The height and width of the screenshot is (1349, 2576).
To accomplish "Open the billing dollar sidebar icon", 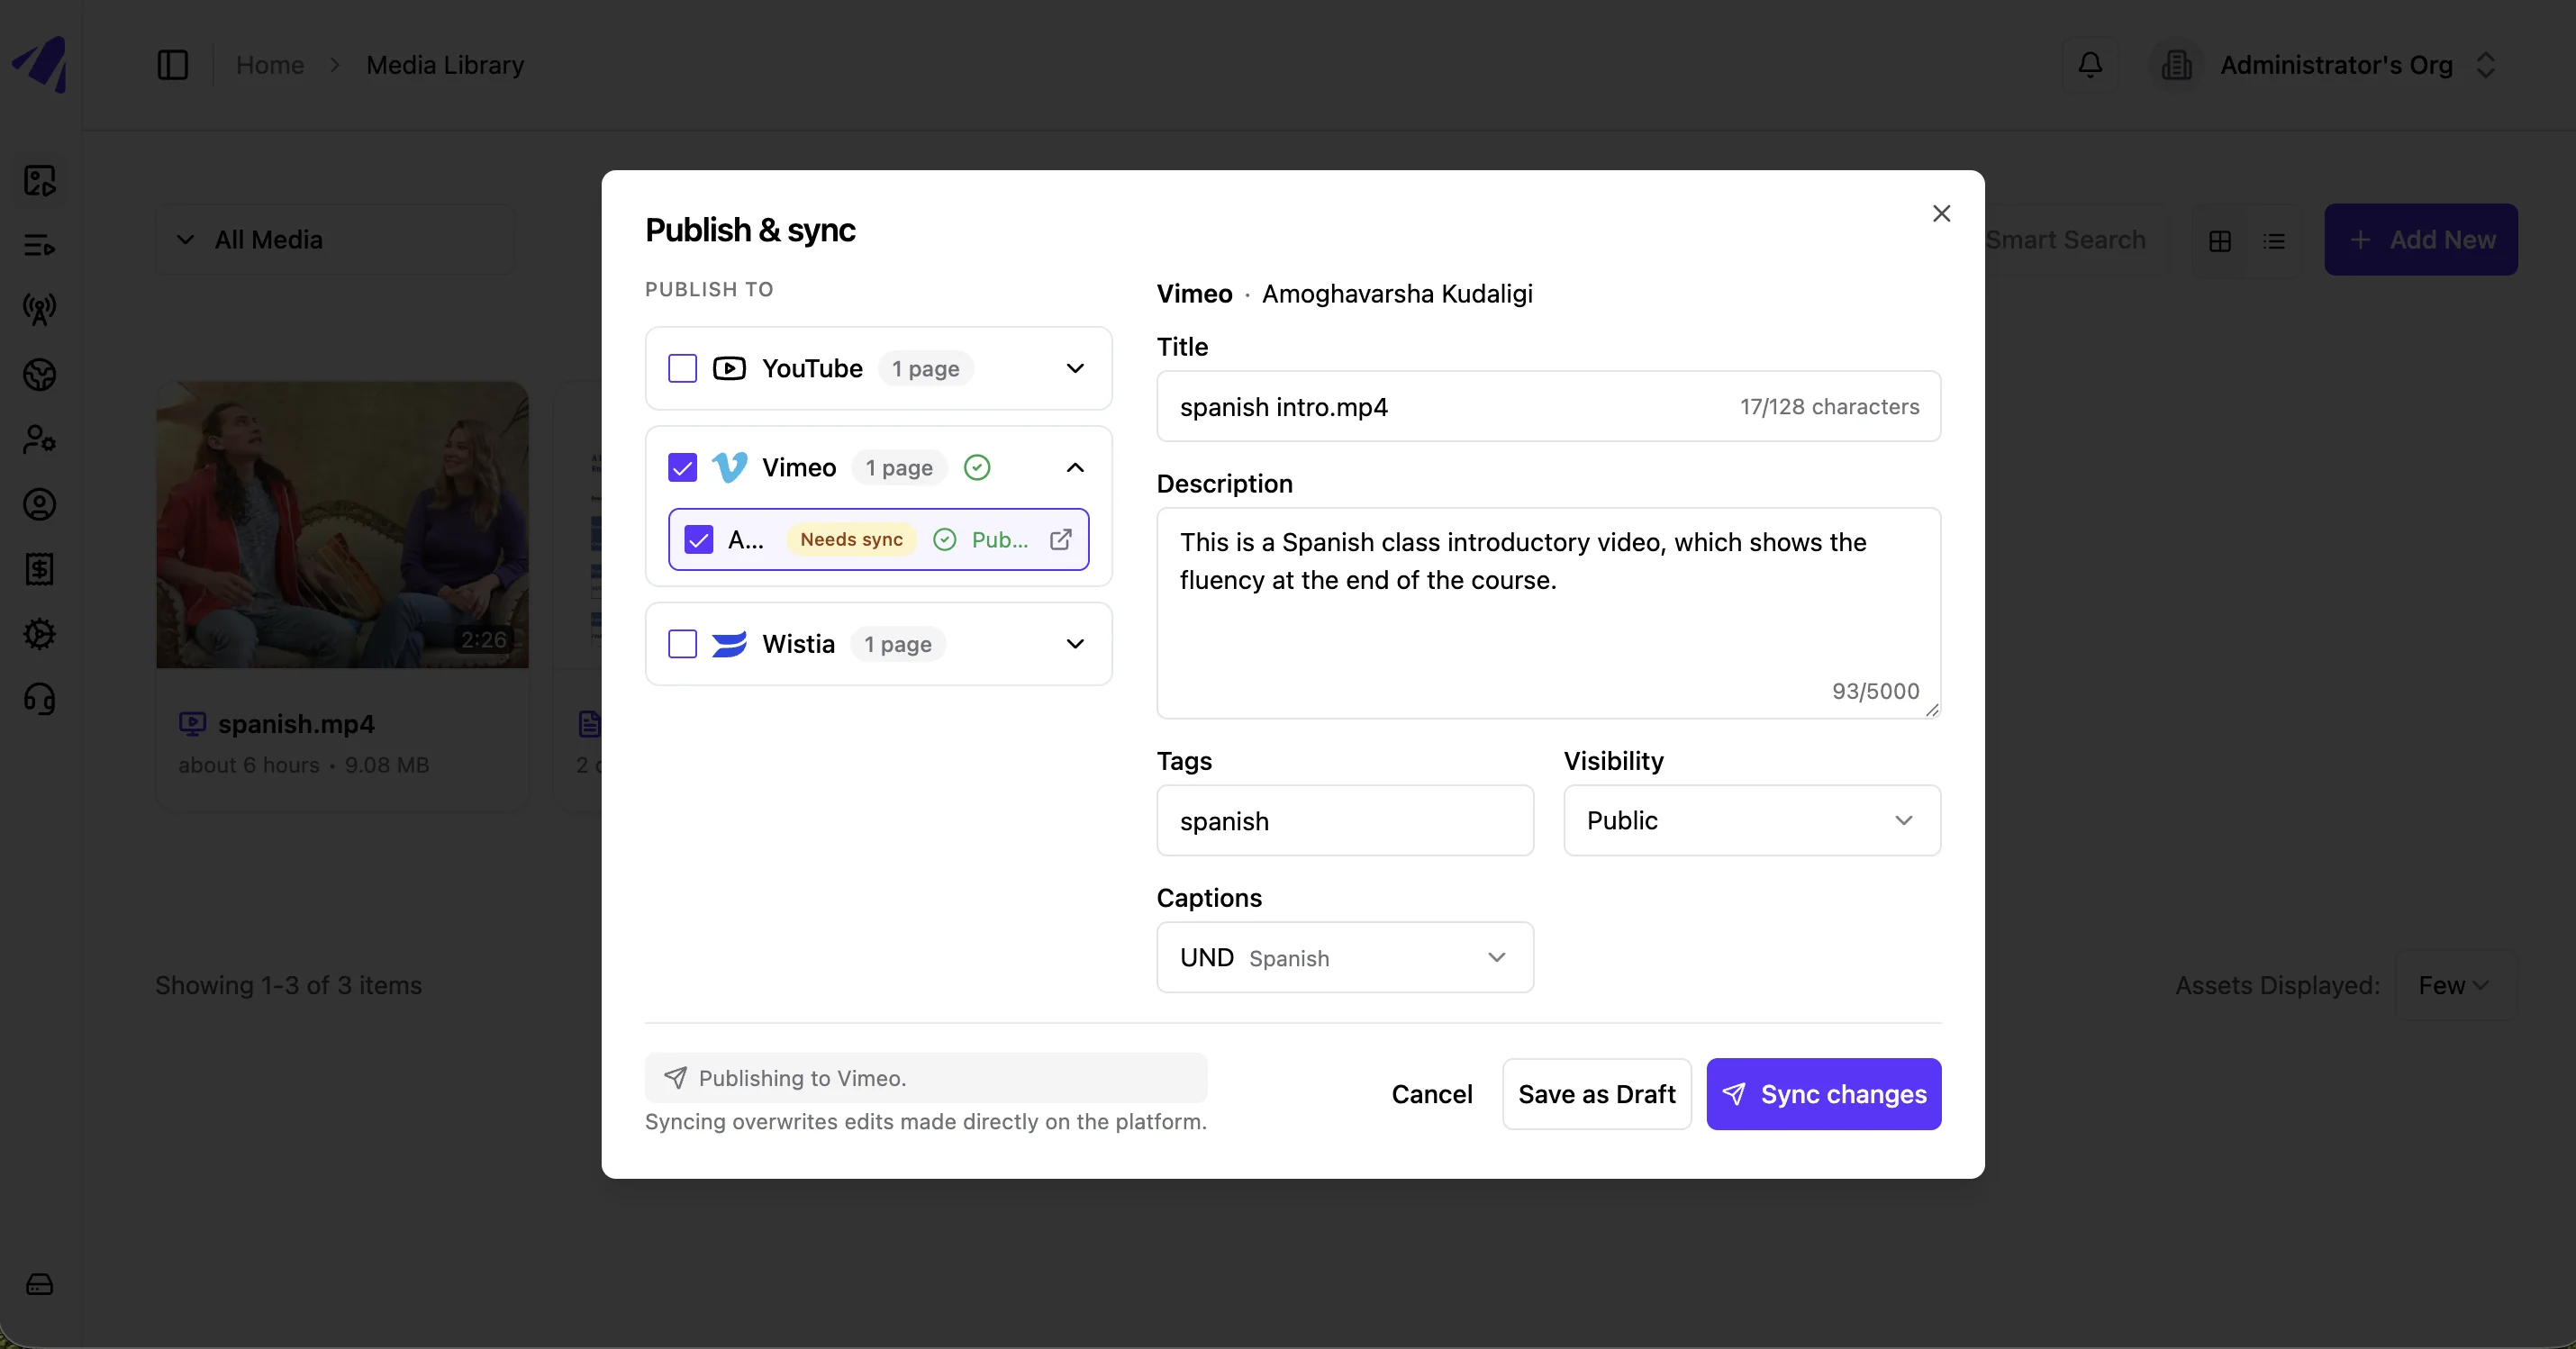I will (40, 569).
